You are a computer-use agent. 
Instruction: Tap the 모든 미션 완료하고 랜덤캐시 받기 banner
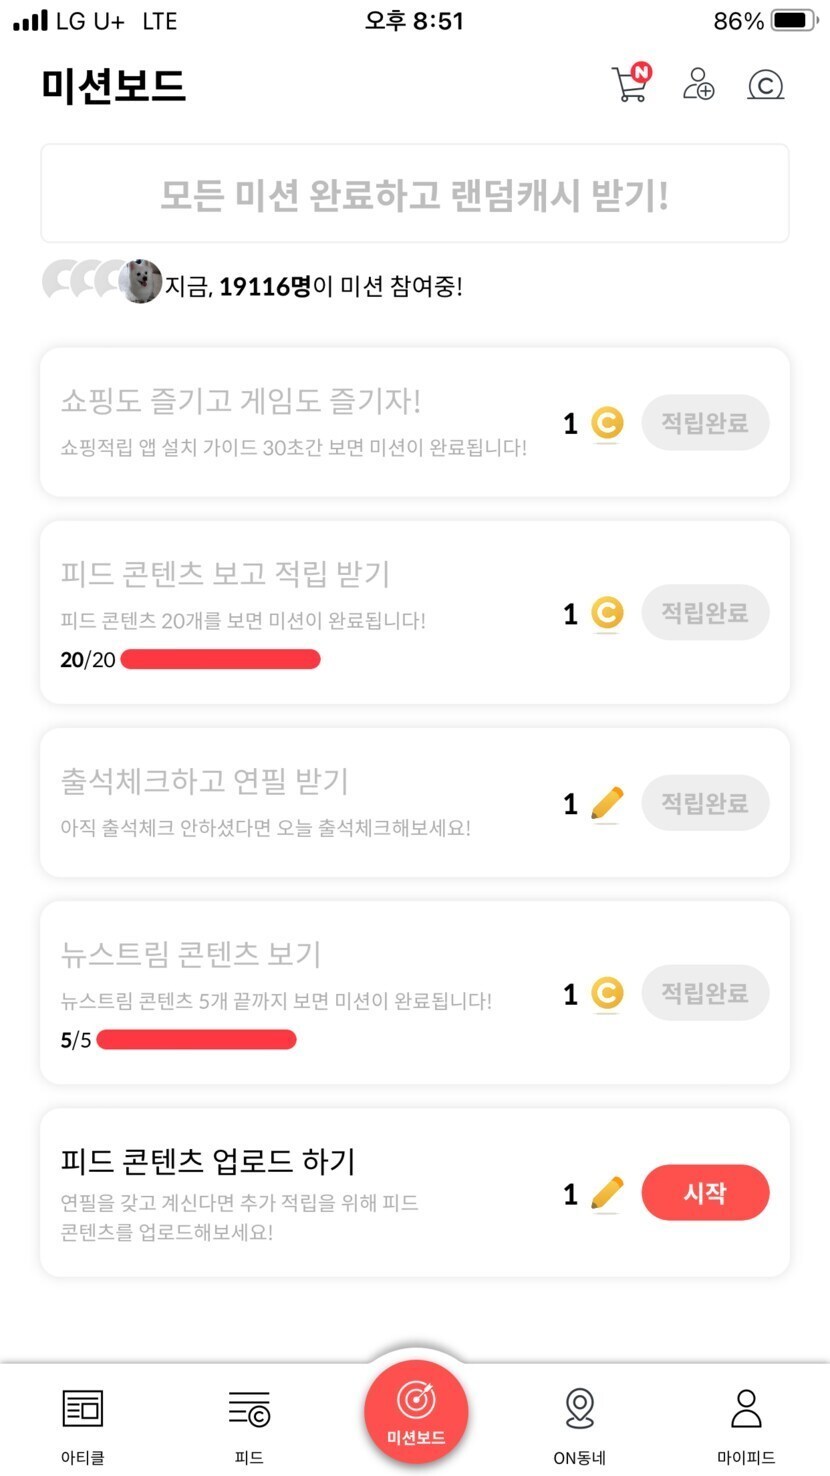click(x=414, y=194)
